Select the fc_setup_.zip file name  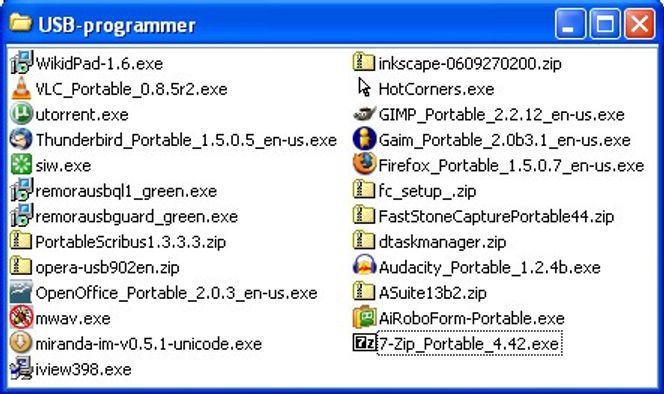click(x=427, y=191)
